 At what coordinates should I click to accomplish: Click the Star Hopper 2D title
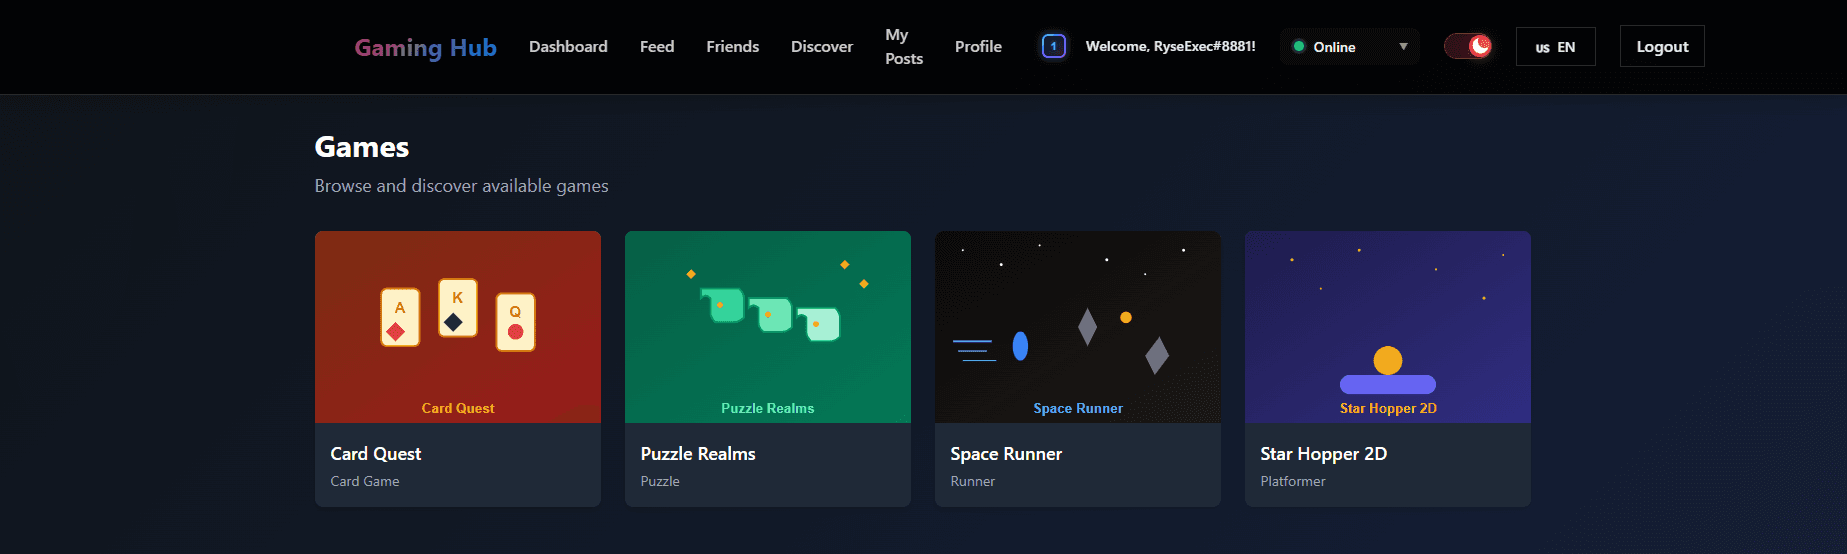click(1323, 454)
